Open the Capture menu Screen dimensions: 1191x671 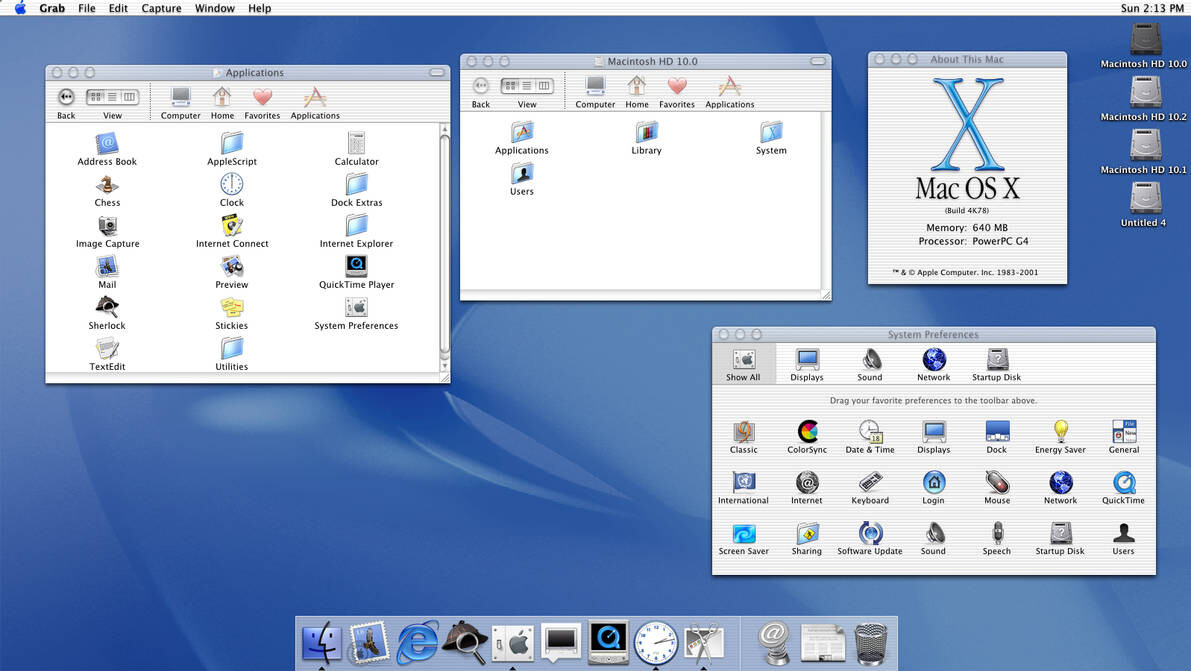[161, 8]
